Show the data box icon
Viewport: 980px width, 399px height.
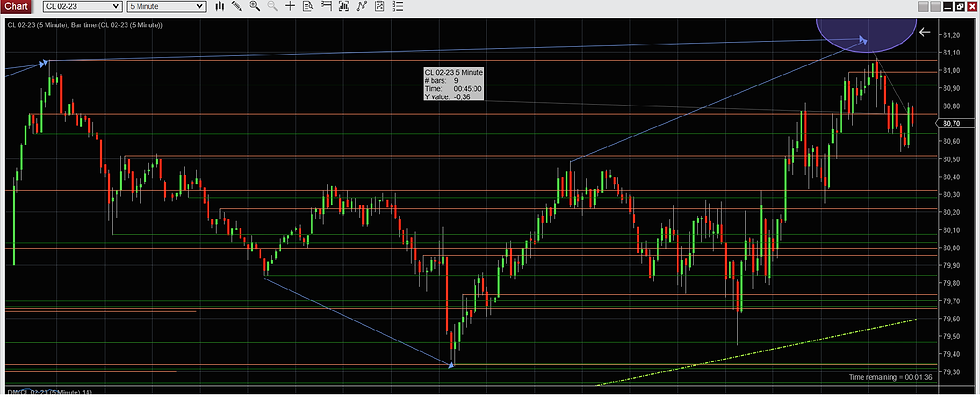[x=308, y=6]
